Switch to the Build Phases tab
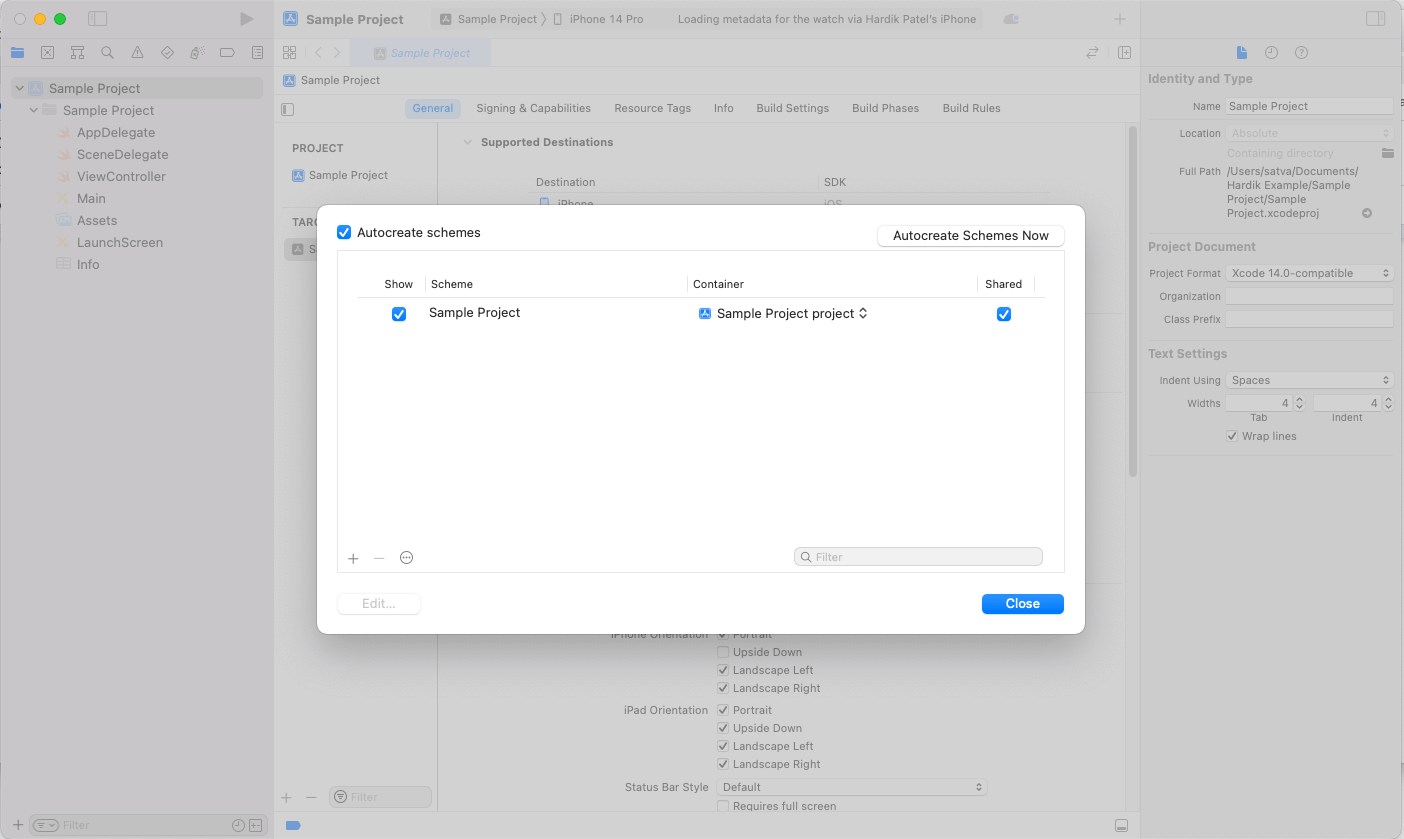The image size is (1404, 839). (x=885, y=108)
